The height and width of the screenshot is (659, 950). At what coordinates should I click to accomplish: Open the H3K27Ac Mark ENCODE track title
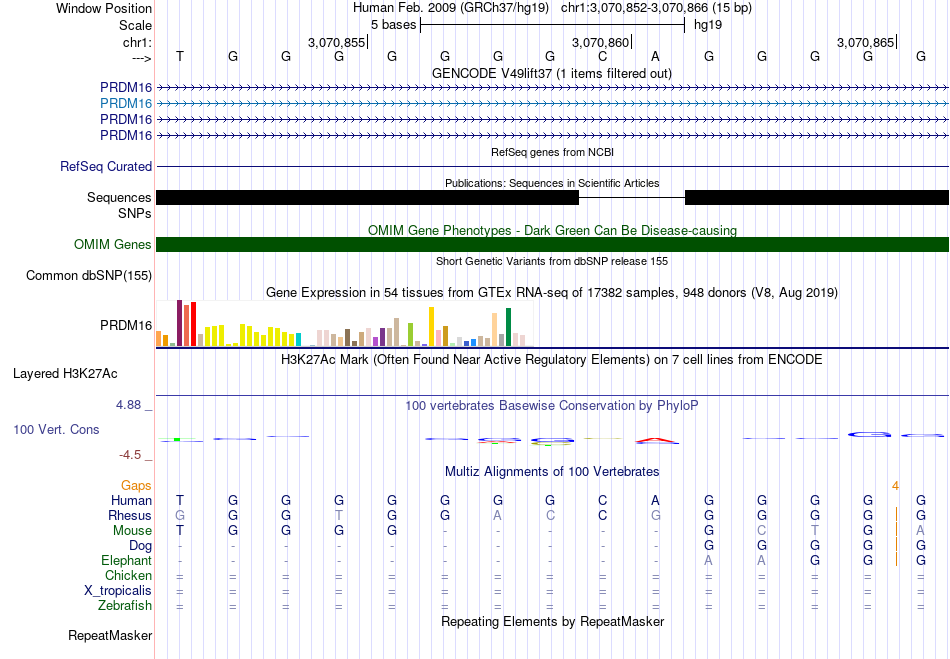point(552,360)
